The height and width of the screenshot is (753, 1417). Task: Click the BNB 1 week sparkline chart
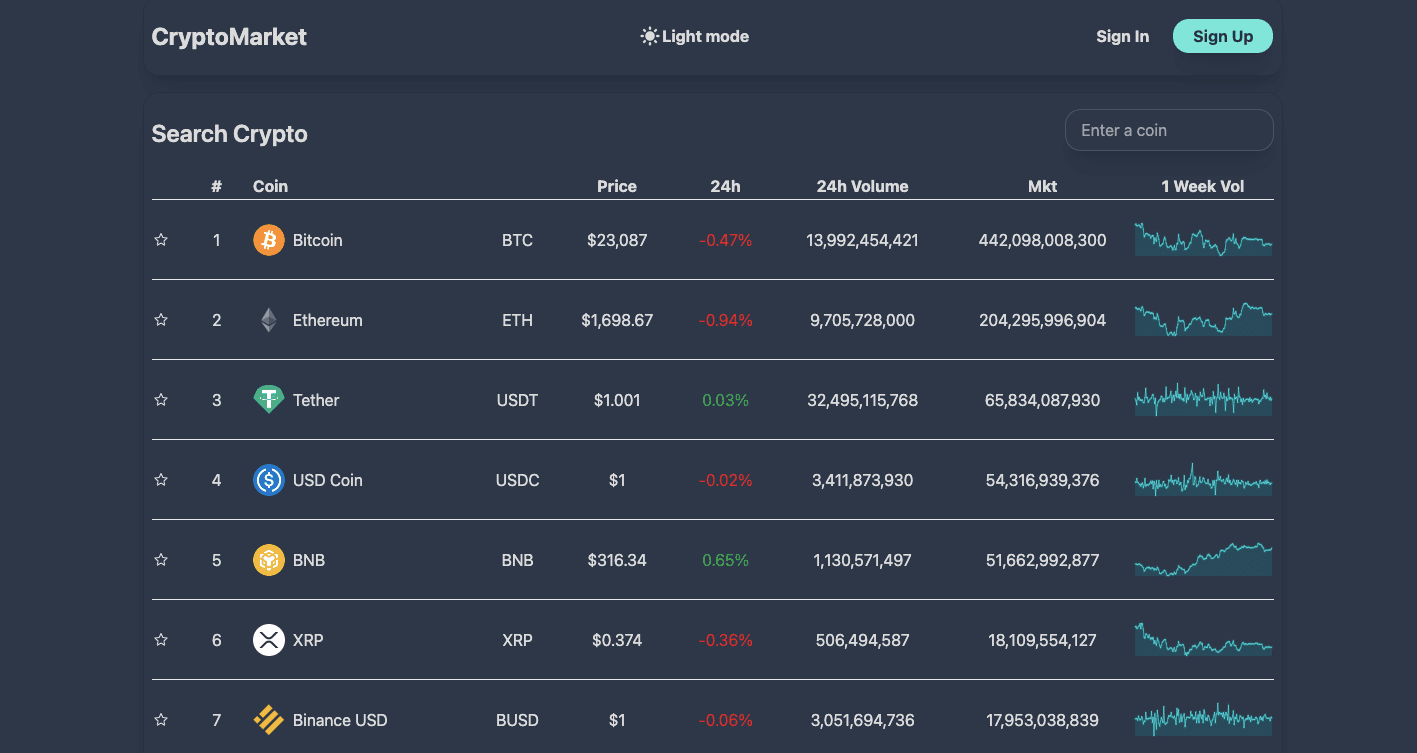1203,560
